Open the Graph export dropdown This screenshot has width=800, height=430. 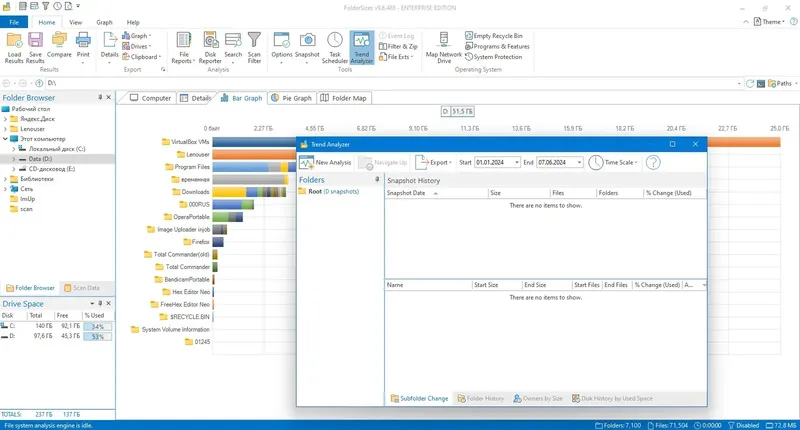coord(137,36)
